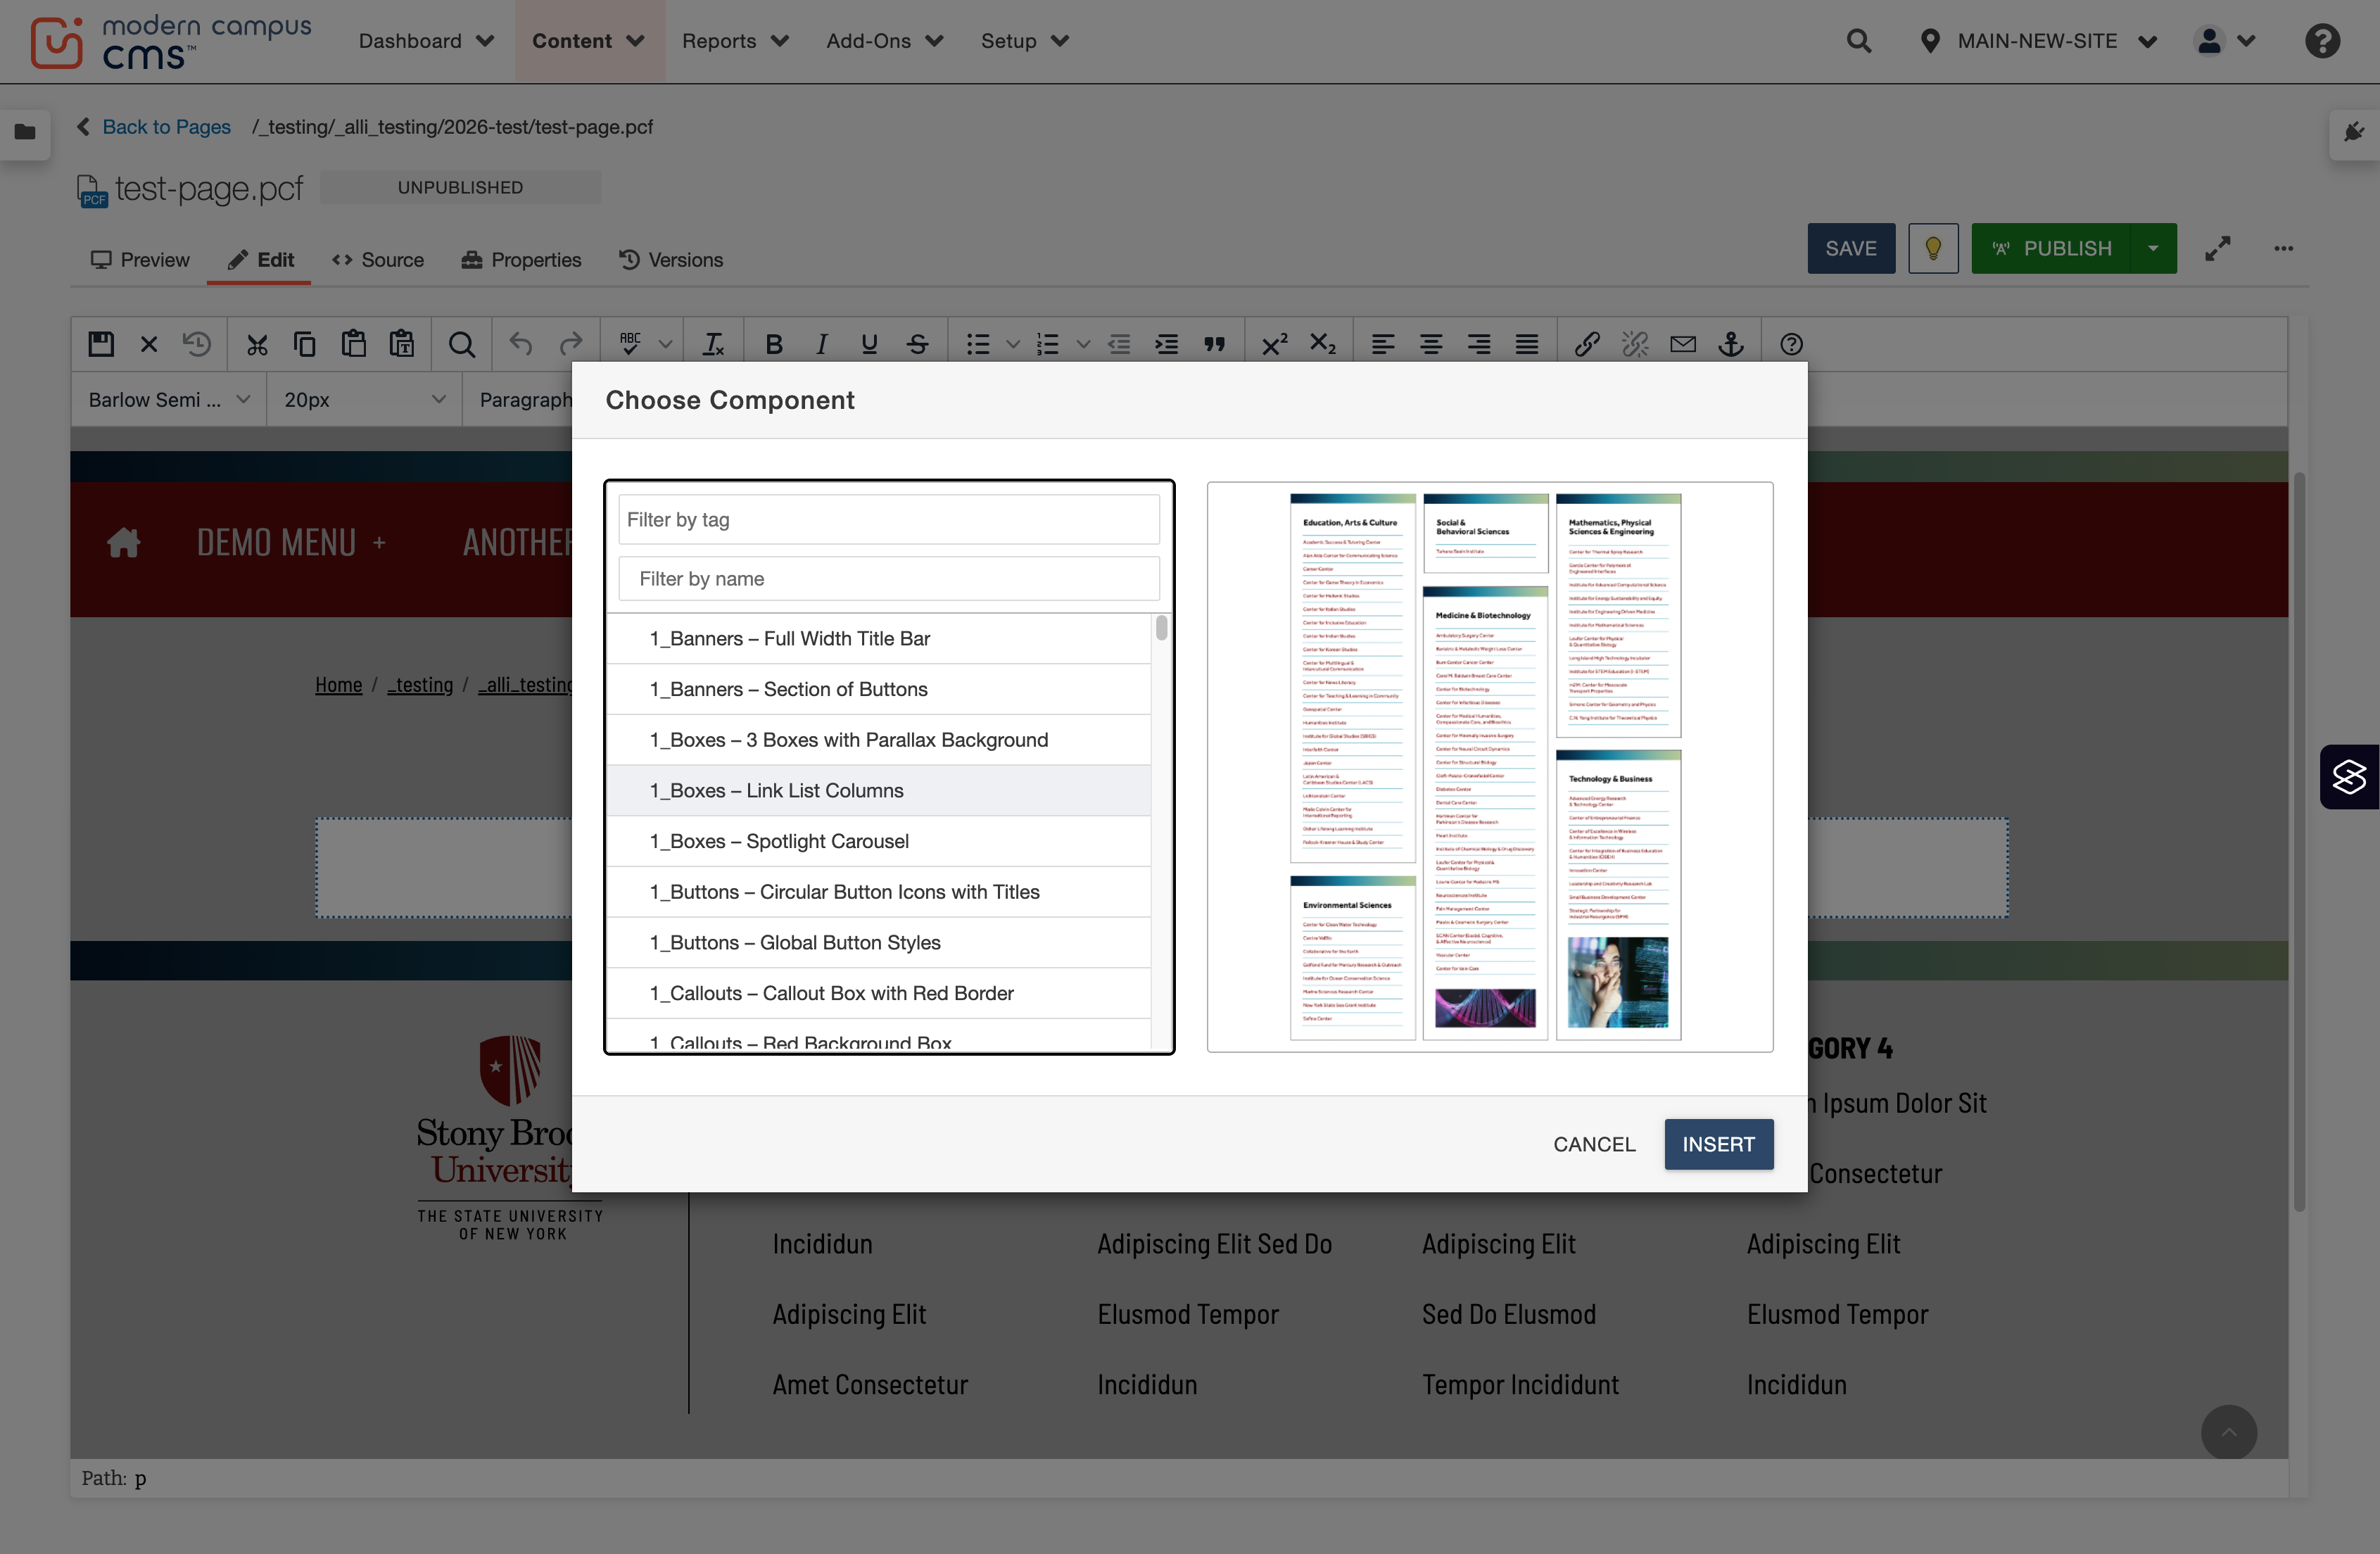Open the global search magnifier icon
Image resolution: width=2380 pixels, height=1554 pixels.
point(1859,41)
